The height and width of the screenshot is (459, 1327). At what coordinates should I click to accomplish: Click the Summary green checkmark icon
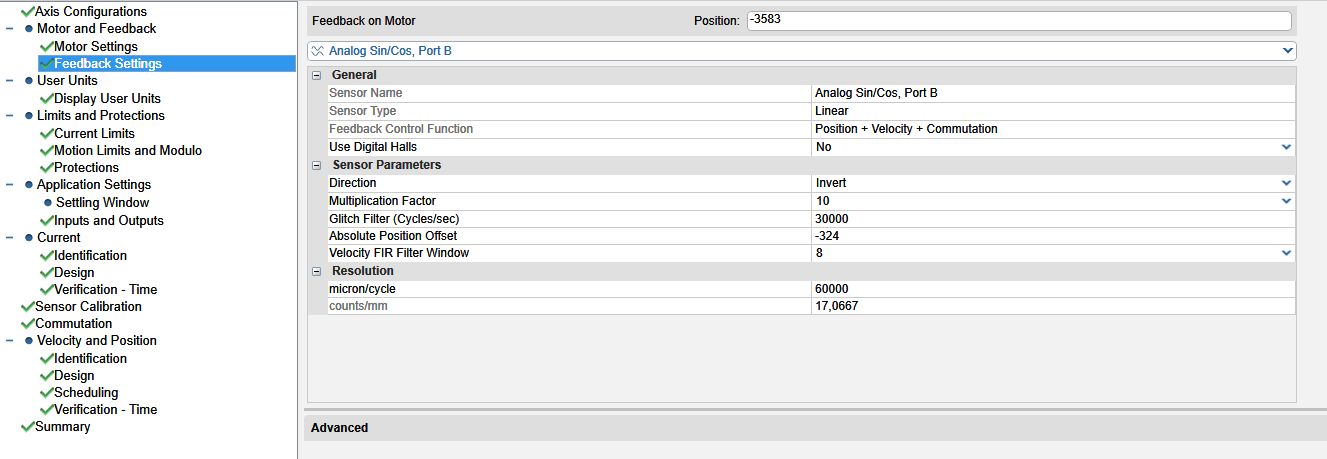click(27, 427)
